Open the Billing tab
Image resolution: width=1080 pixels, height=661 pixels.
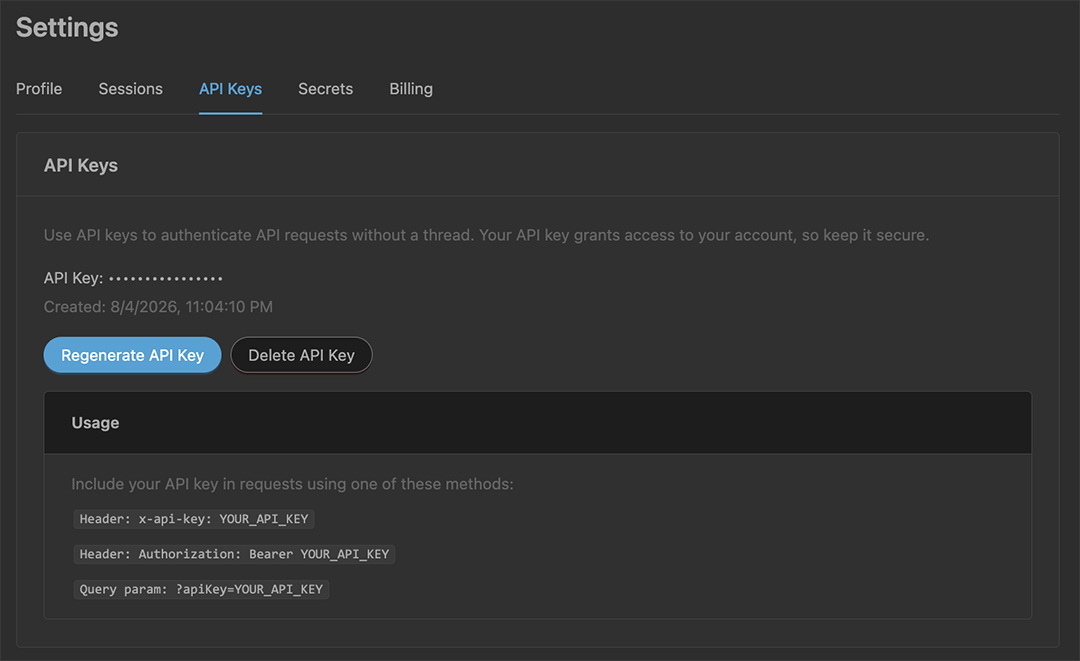click(411, 89)
